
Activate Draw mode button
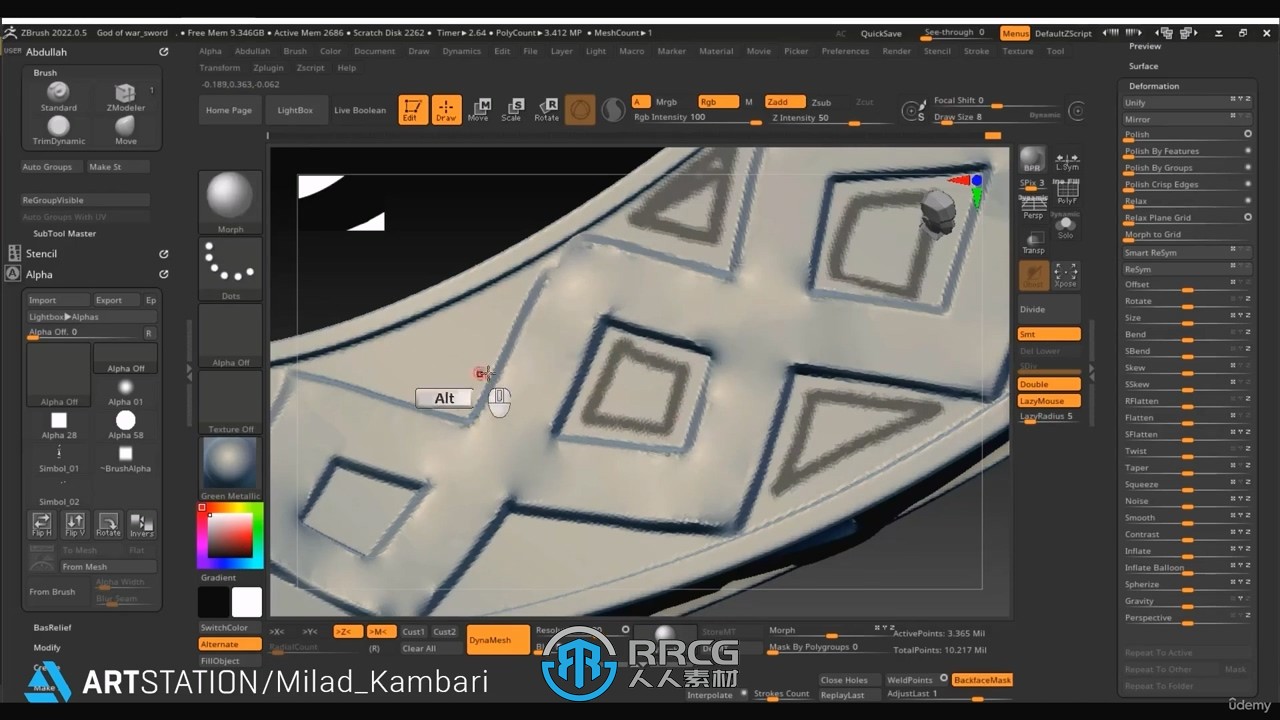(x=446, y=110)
